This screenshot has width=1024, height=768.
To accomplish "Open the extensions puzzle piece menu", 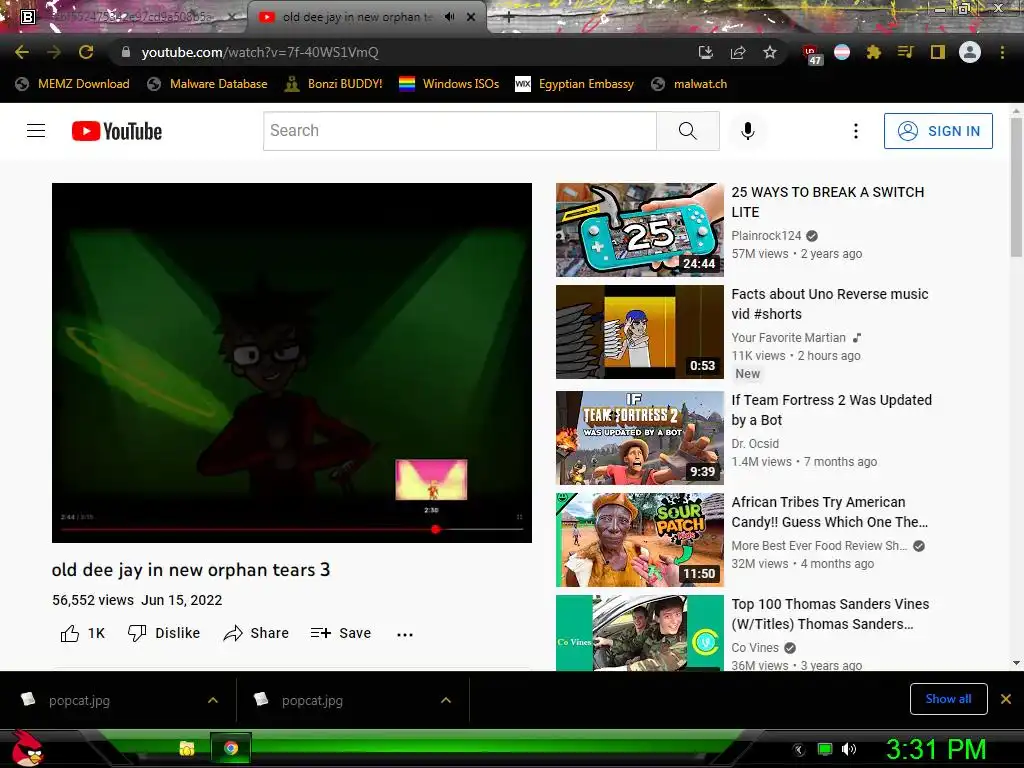I will pyautogui.click(x=873, y=52).
